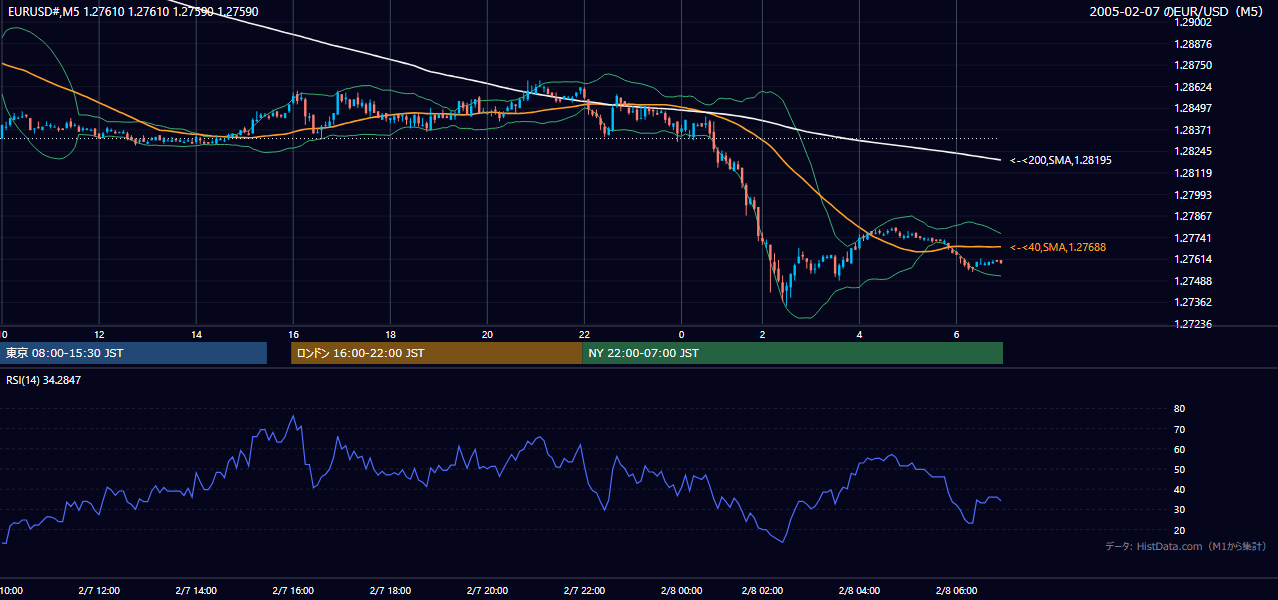
Task: Click the 2/8 04:00 date label
Action: point(859,591)
